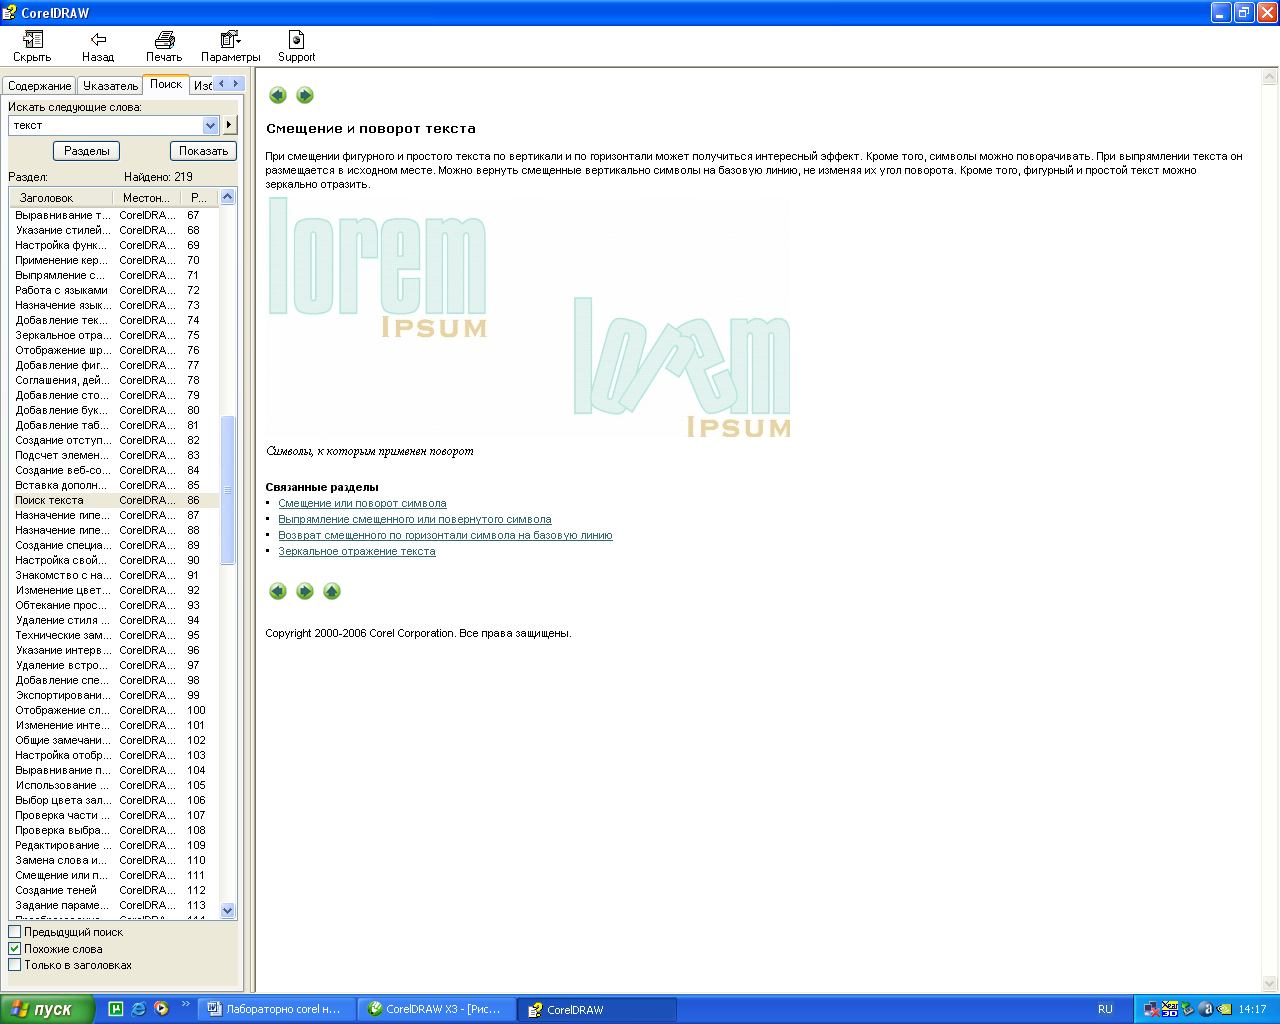Uncheck Похожие слова checkbox
The height and width of the screenshot is (1024, 1280).
click(x=15, y=948)
